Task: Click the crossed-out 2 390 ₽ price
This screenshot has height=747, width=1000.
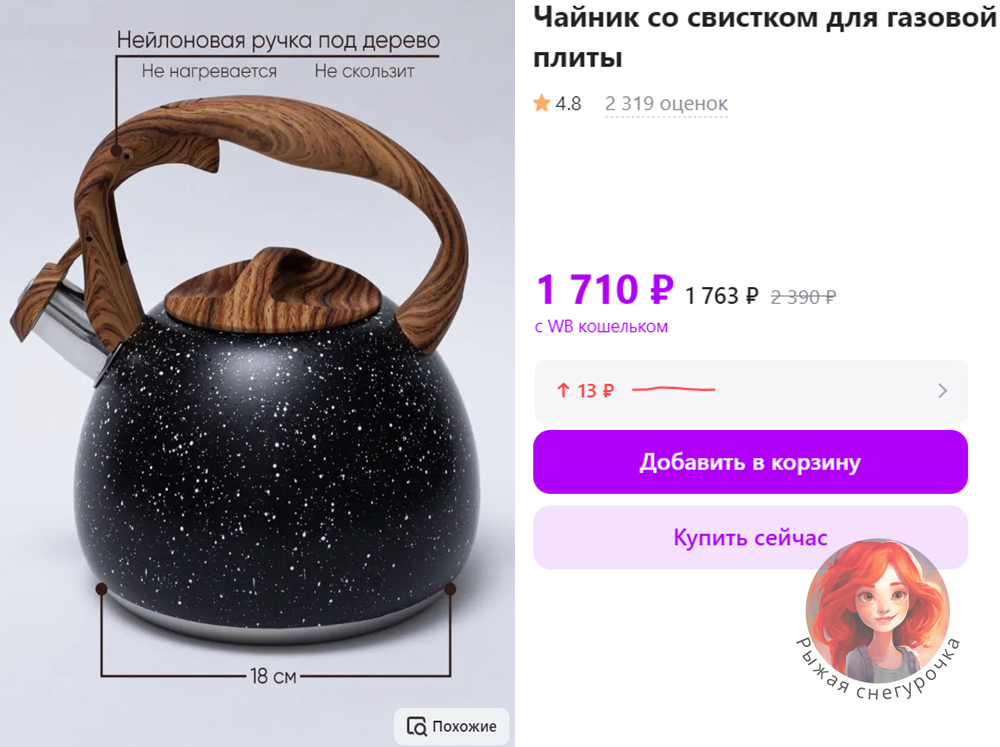Action: click(803, 297)
